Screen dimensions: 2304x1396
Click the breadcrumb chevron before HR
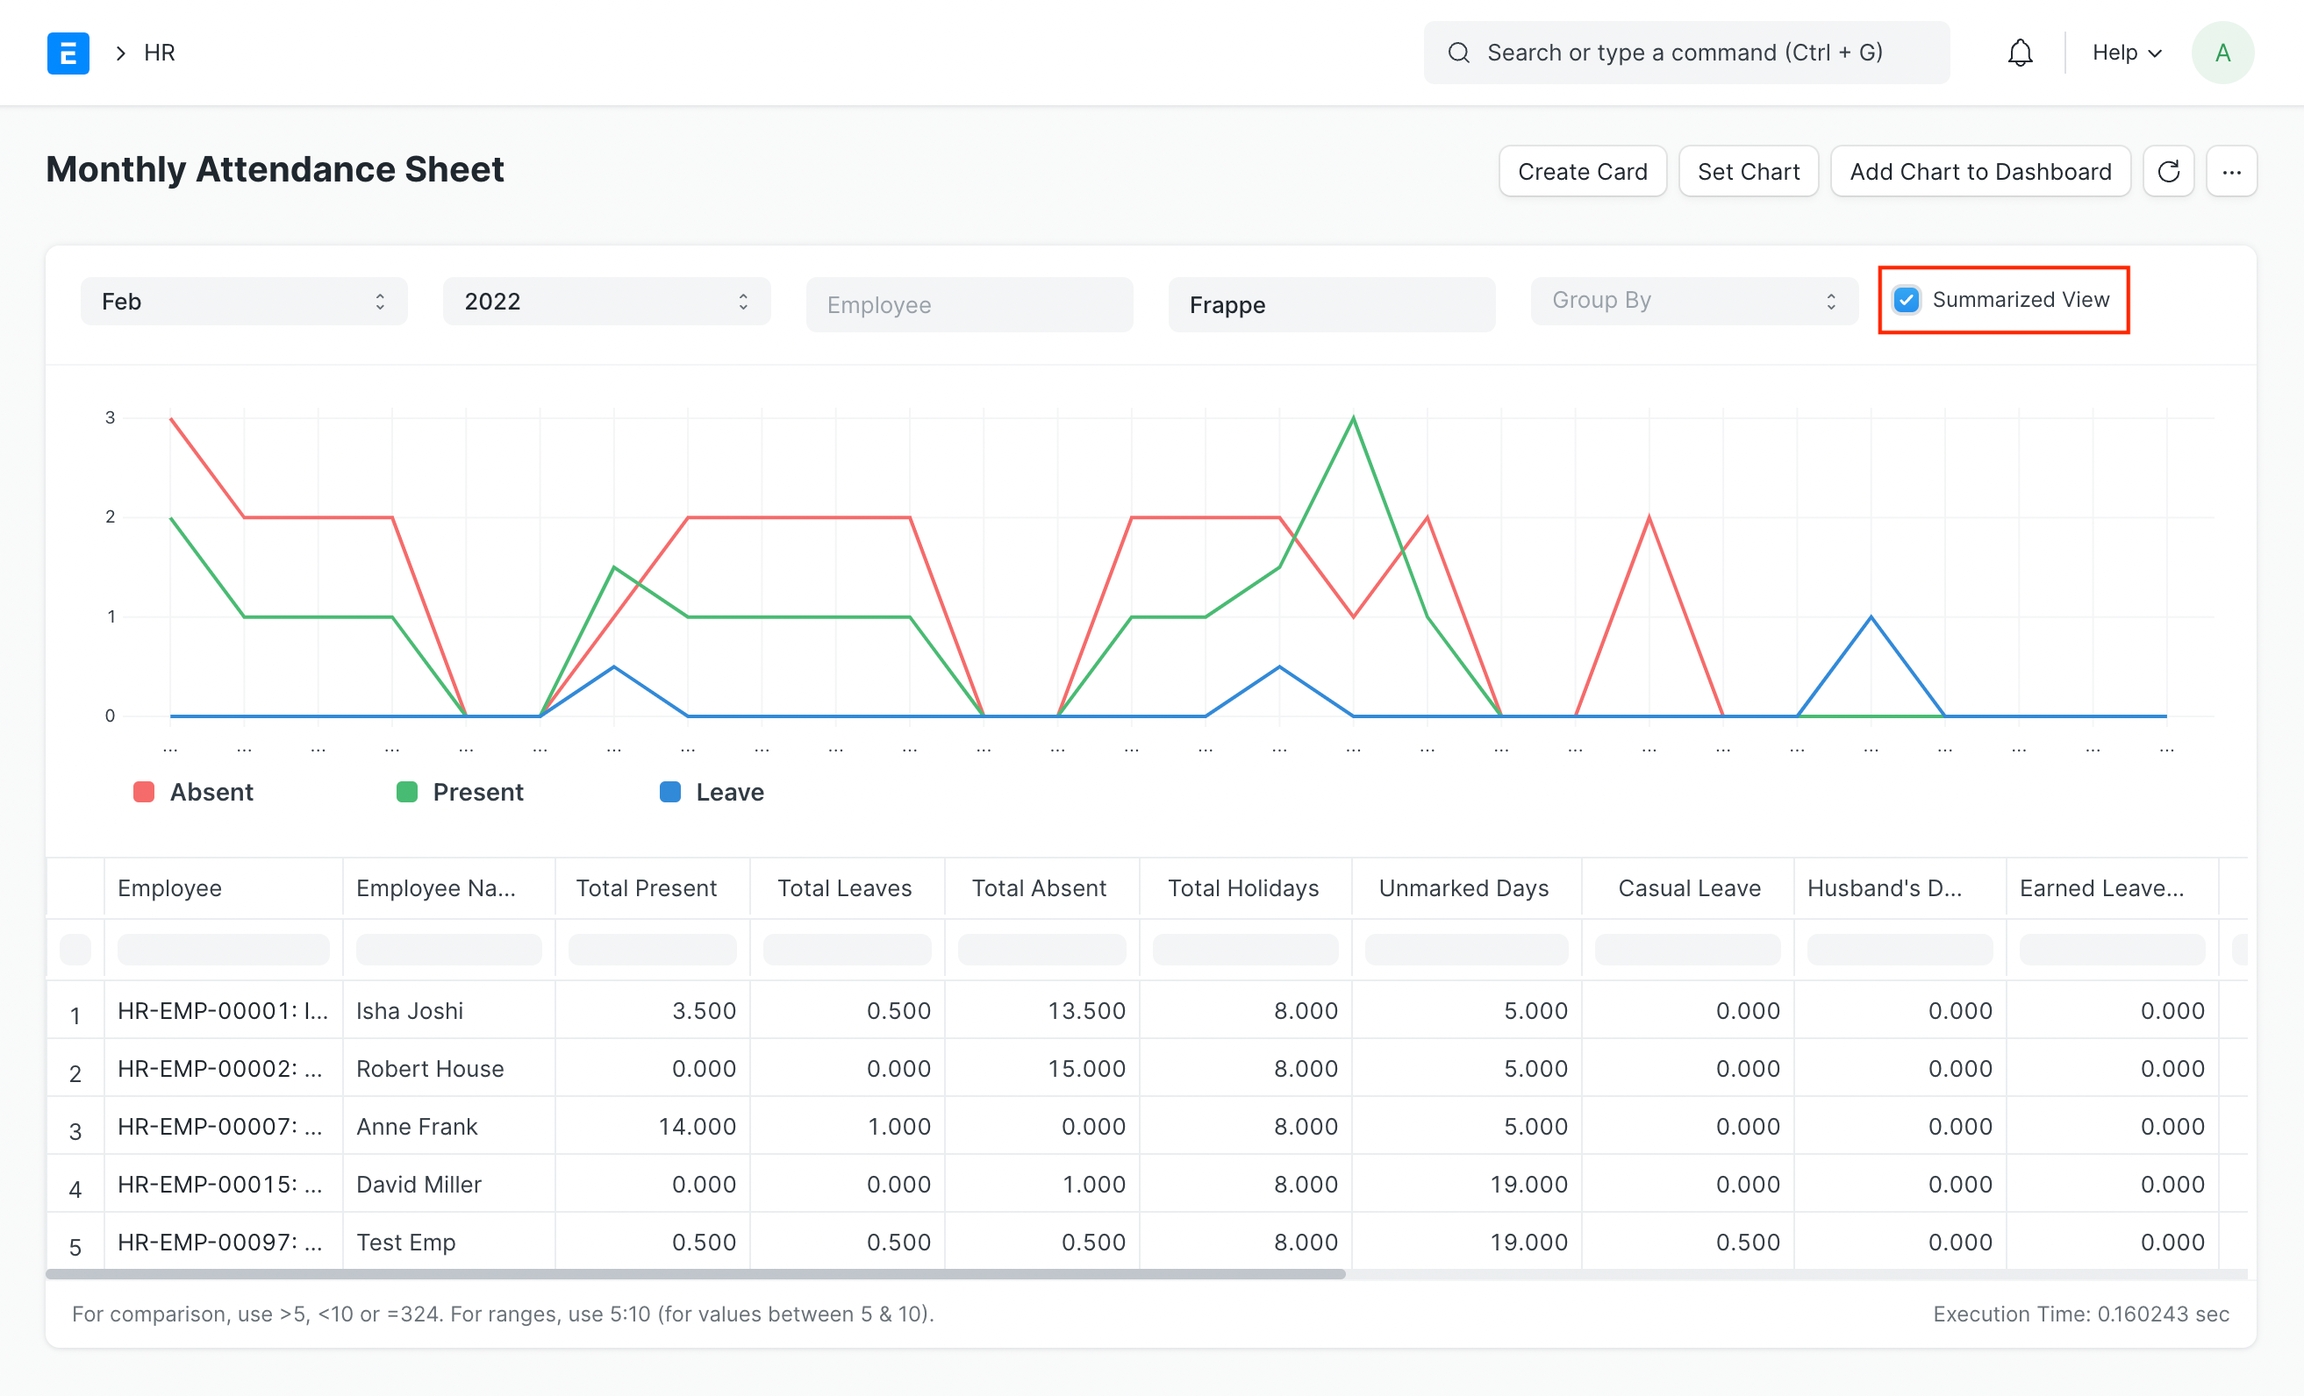(x=120, y=53)
